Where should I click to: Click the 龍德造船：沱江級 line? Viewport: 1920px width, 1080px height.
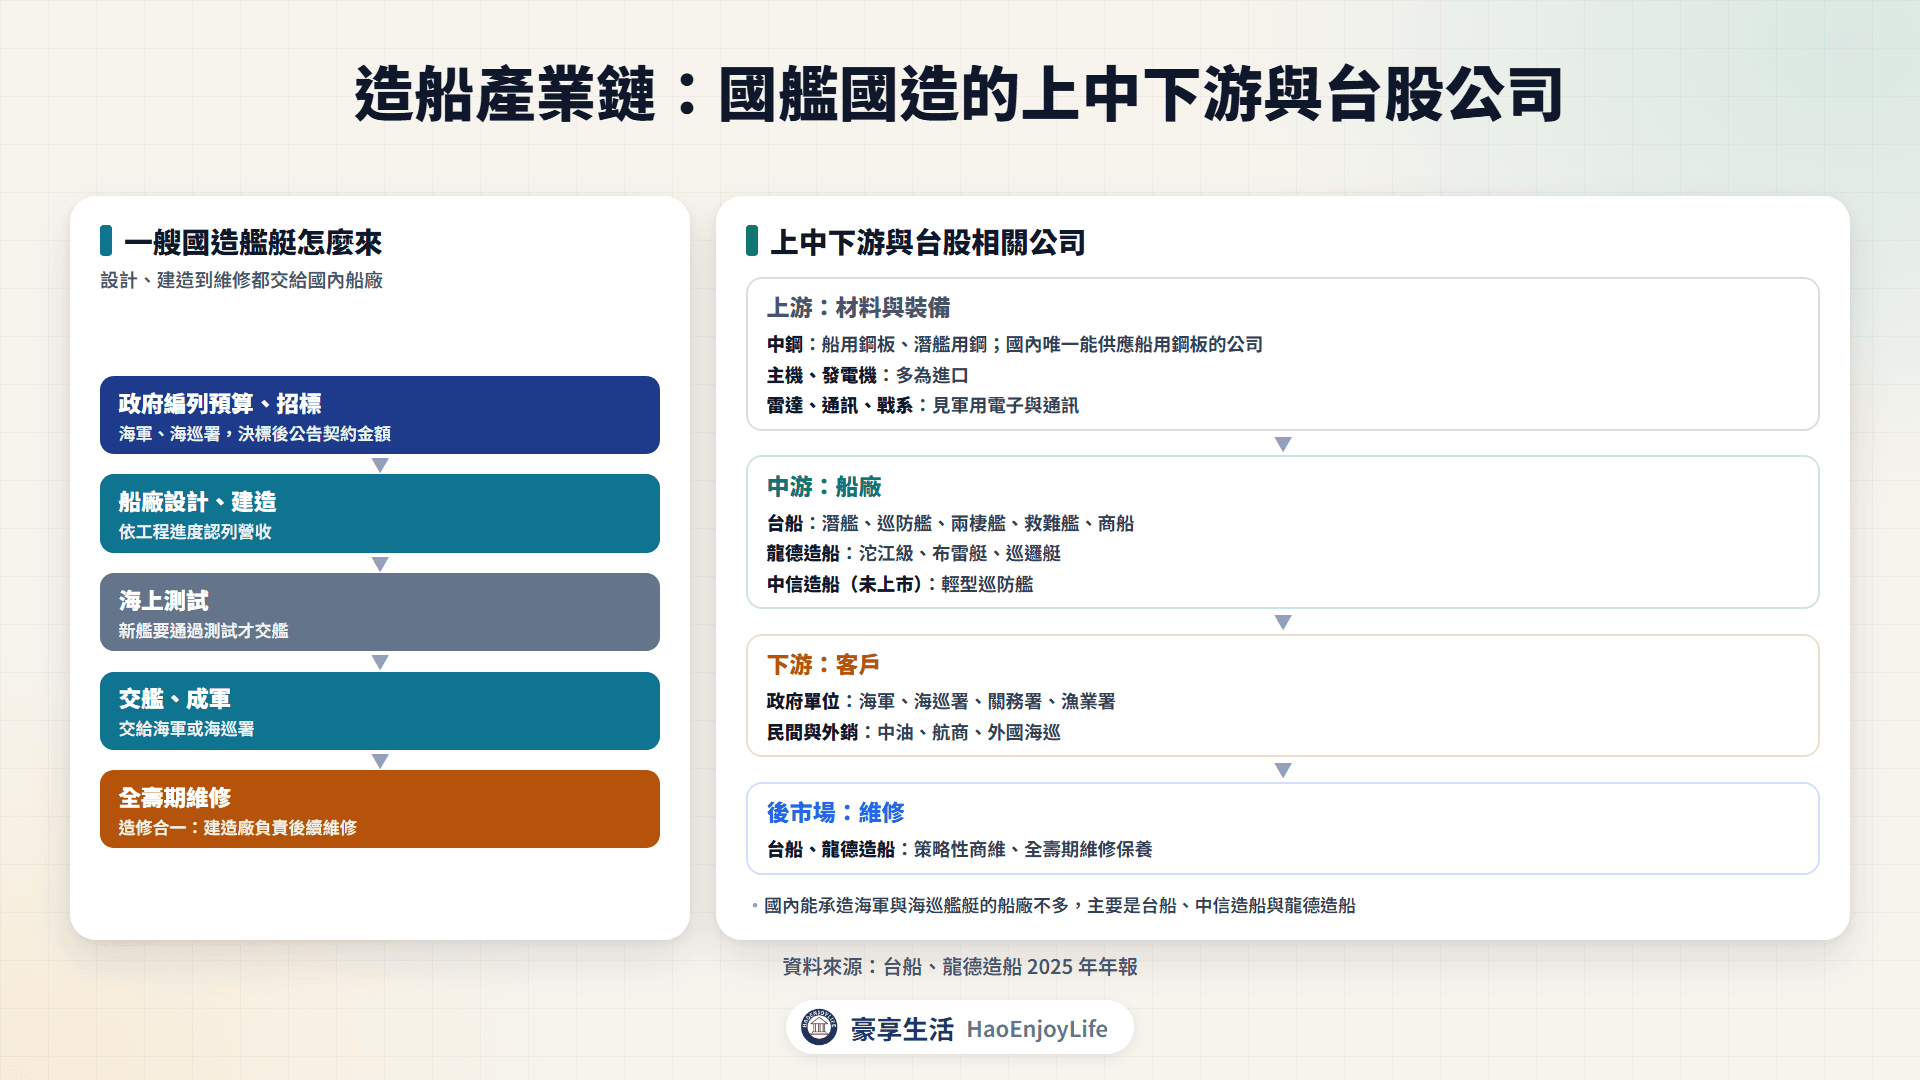[x=914, y=554]
